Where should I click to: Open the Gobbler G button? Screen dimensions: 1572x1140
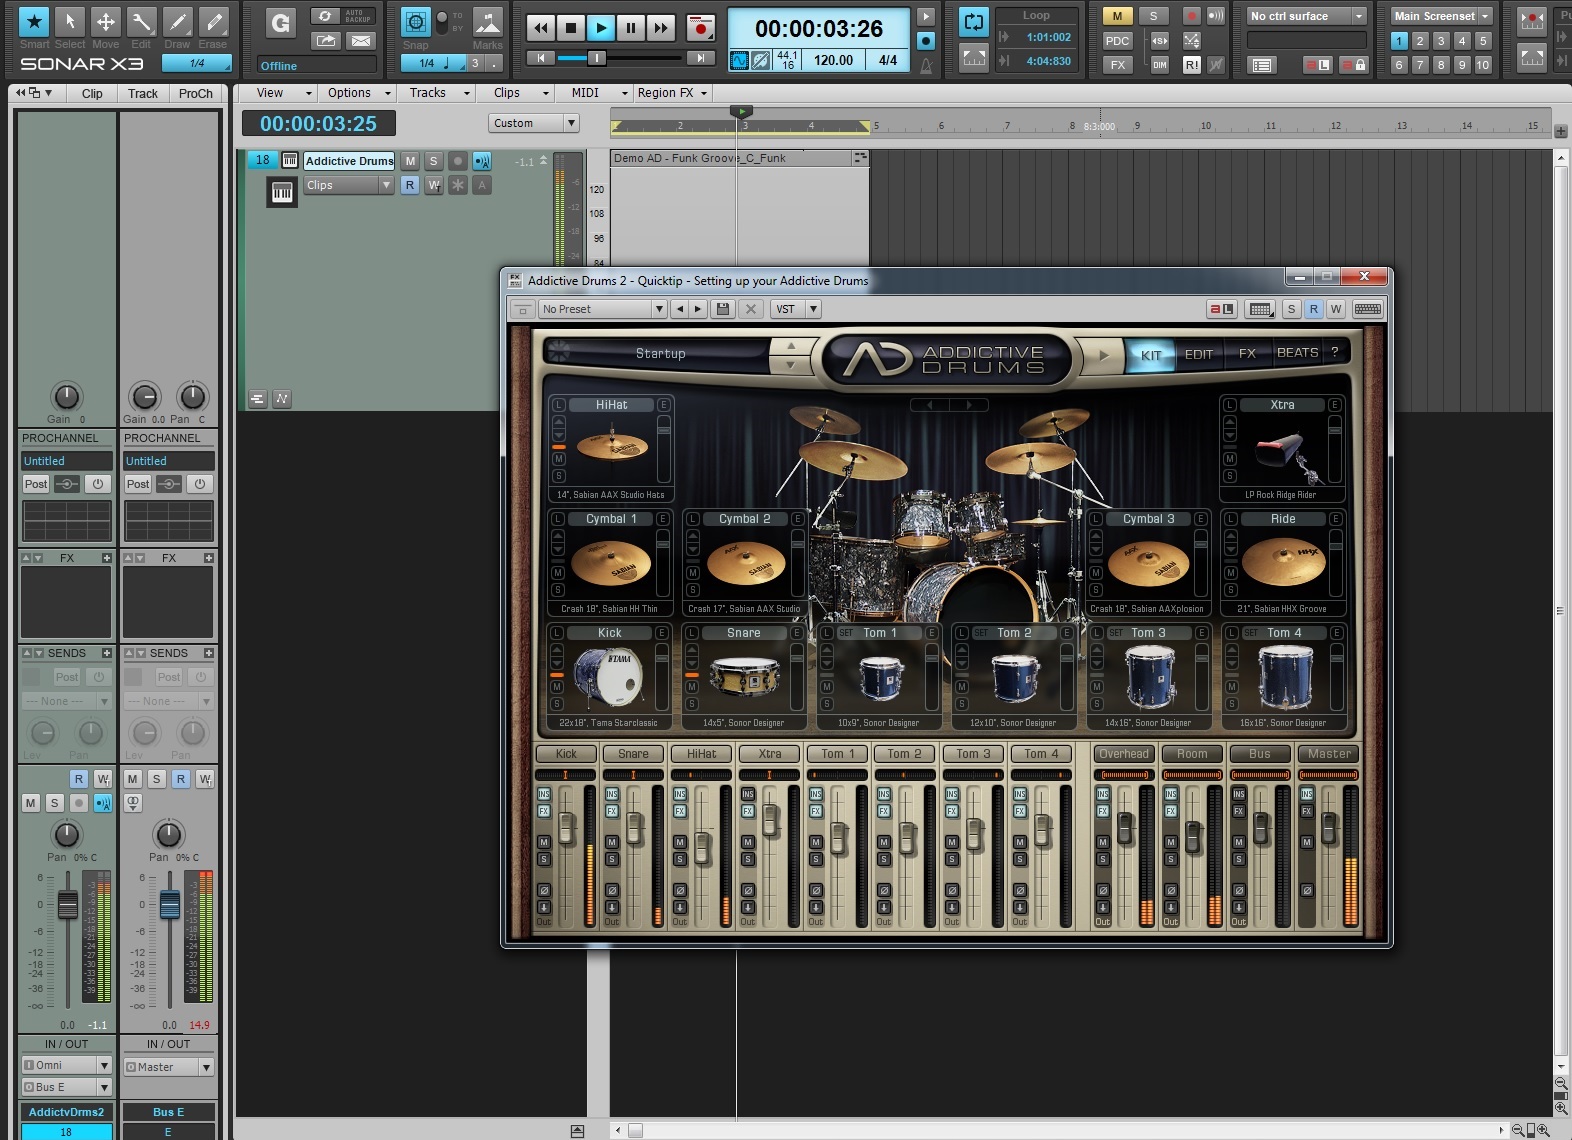click(x=281, y=23)
